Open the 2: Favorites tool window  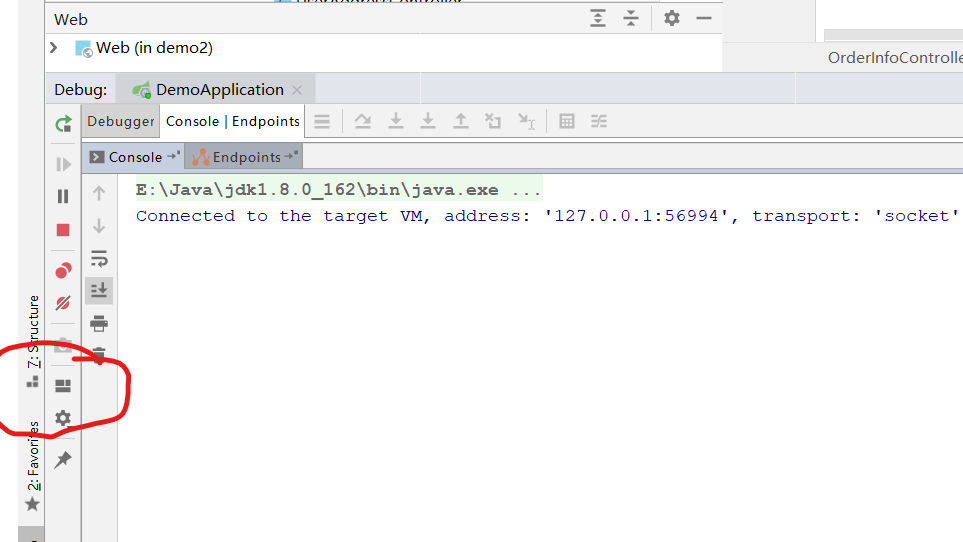click(x=33, y=467)
